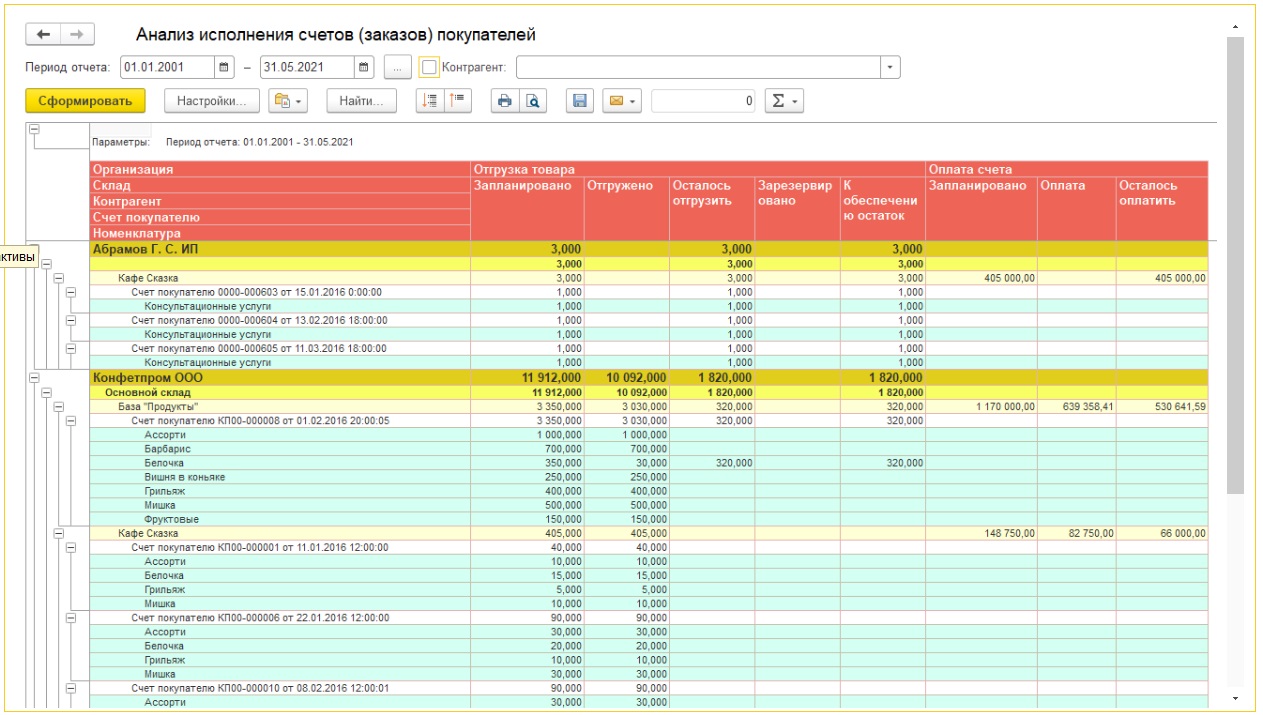Click the print icon
The height and width of the screenshot is (715, 1263).
point(505,101)
